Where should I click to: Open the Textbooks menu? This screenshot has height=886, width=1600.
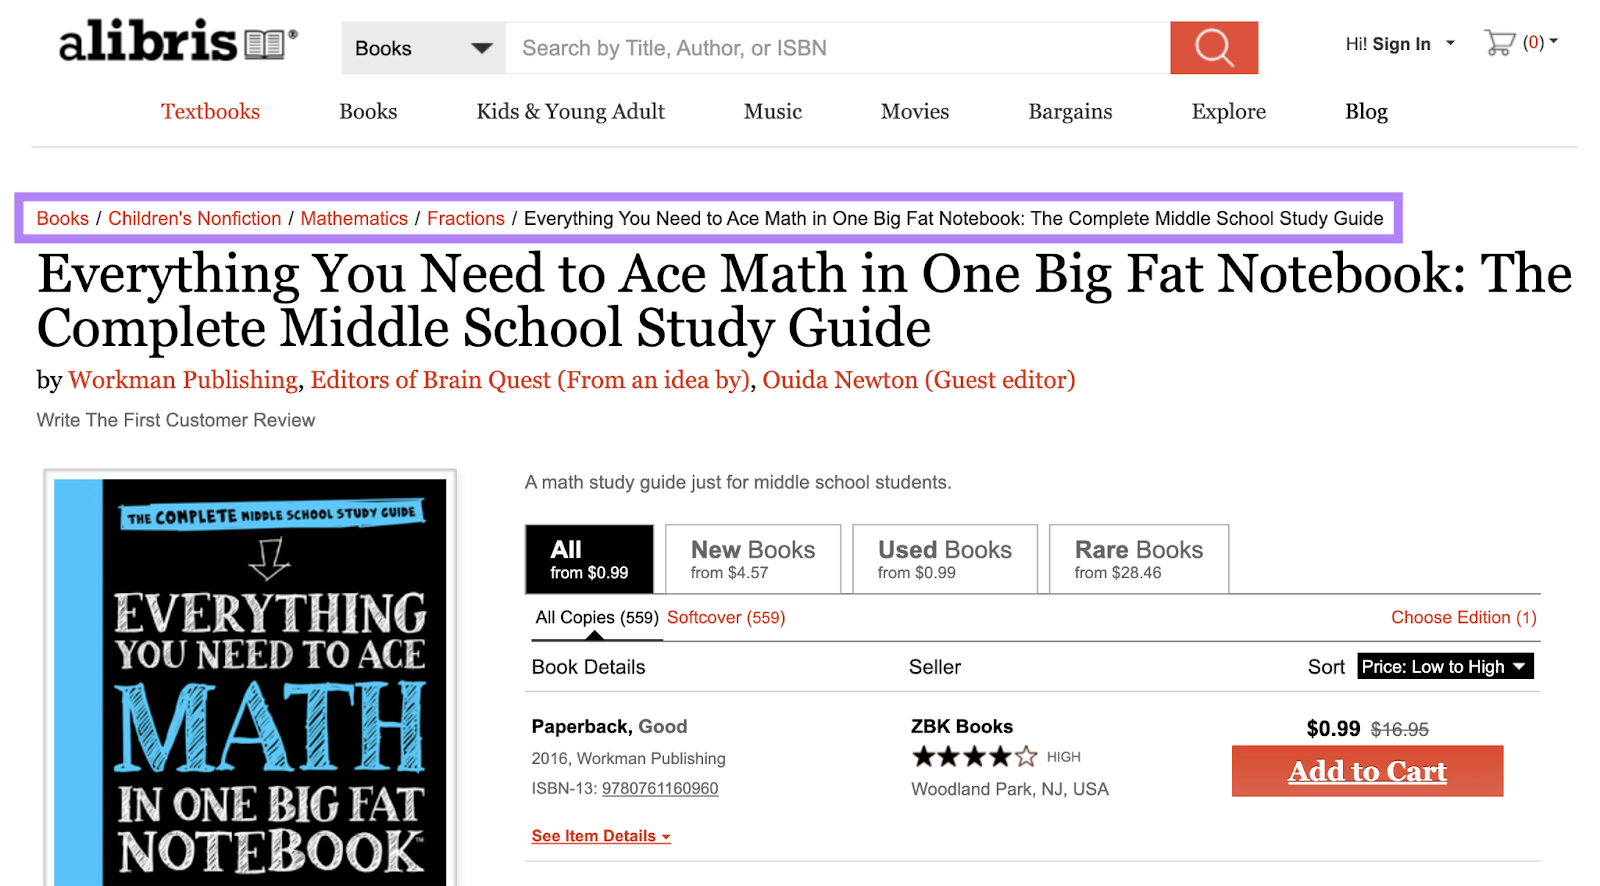tap(211, 112)
